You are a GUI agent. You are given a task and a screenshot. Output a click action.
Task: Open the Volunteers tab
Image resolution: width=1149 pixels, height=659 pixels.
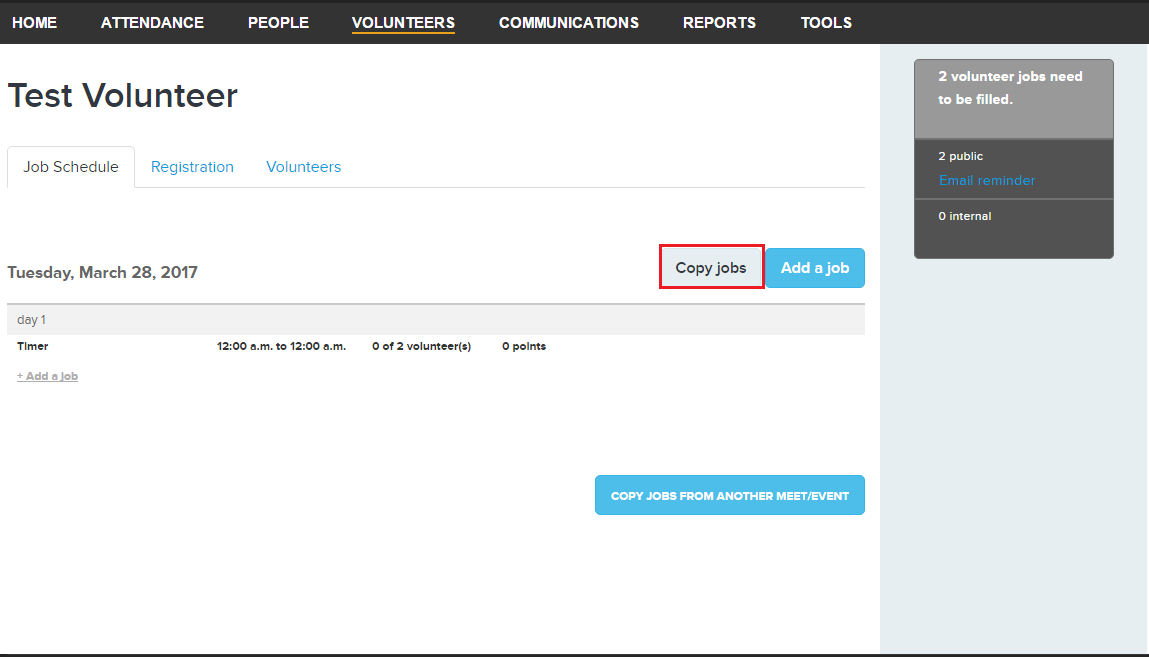pos(303,167)
